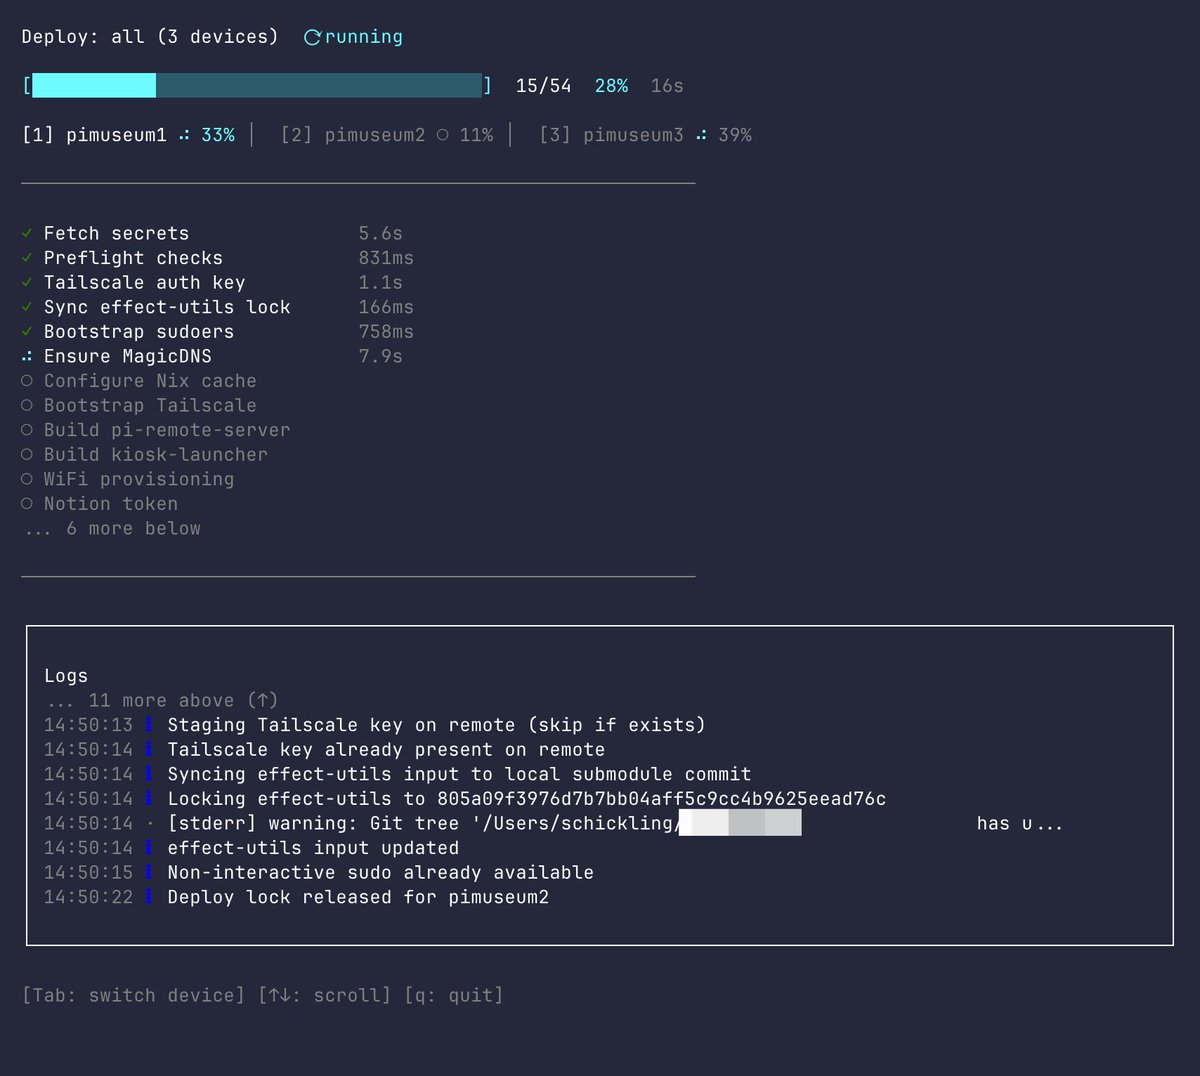
Task: Click the pimuseum2 pending circle icon
Action: (x=443, y=135)
